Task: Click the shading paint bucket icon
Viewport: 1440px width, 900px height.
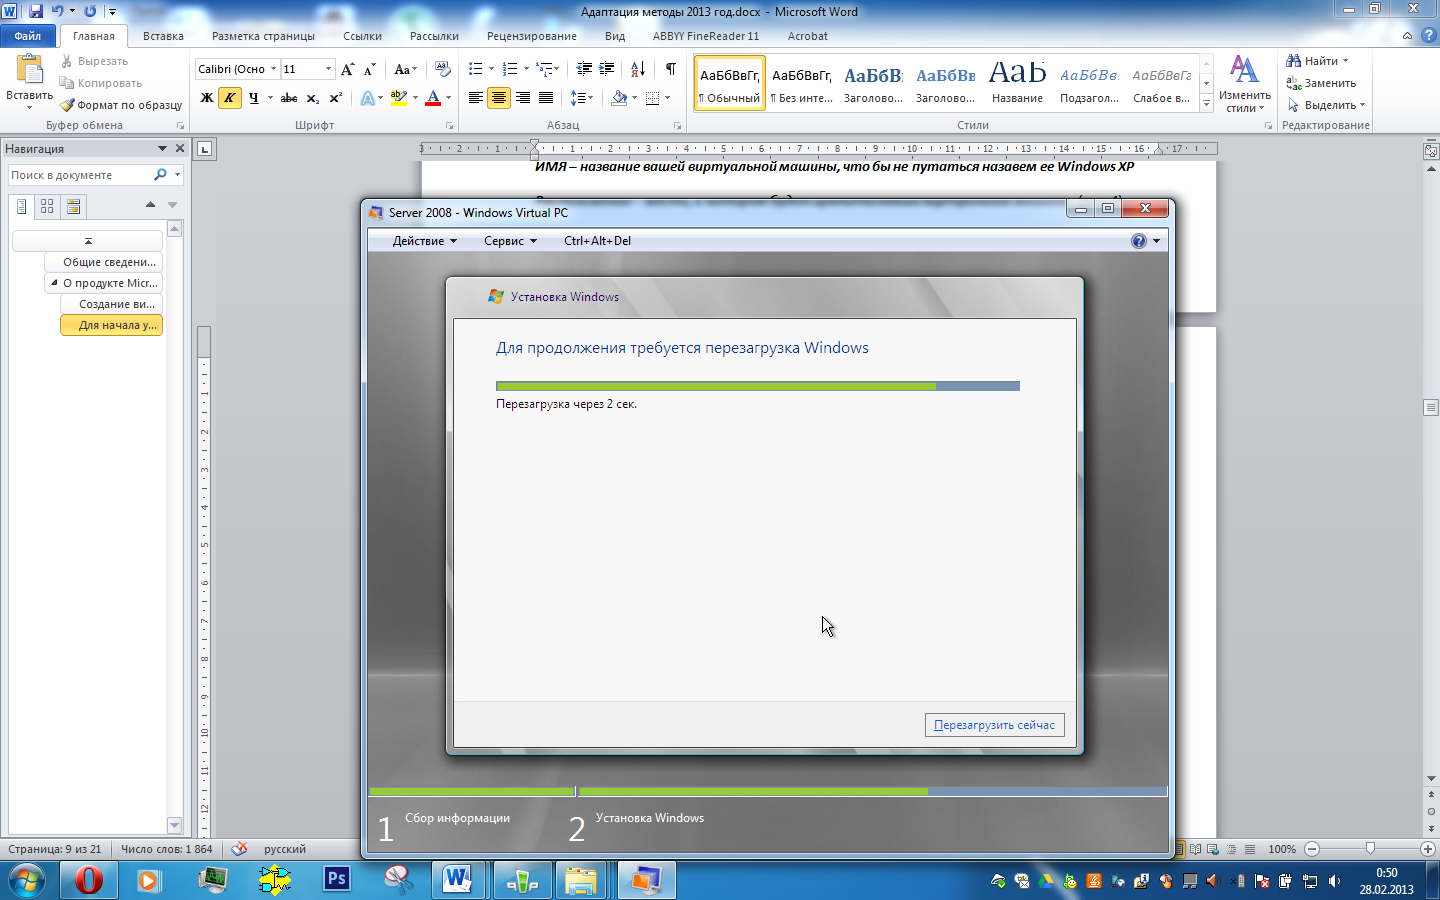Action: (619, 98)
